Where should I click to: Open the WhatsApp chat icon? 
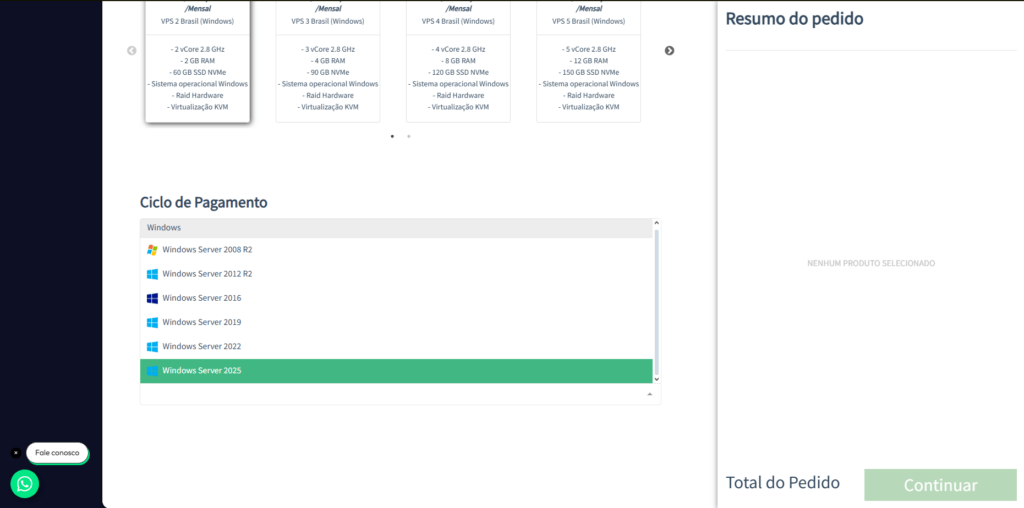(25, 484)
